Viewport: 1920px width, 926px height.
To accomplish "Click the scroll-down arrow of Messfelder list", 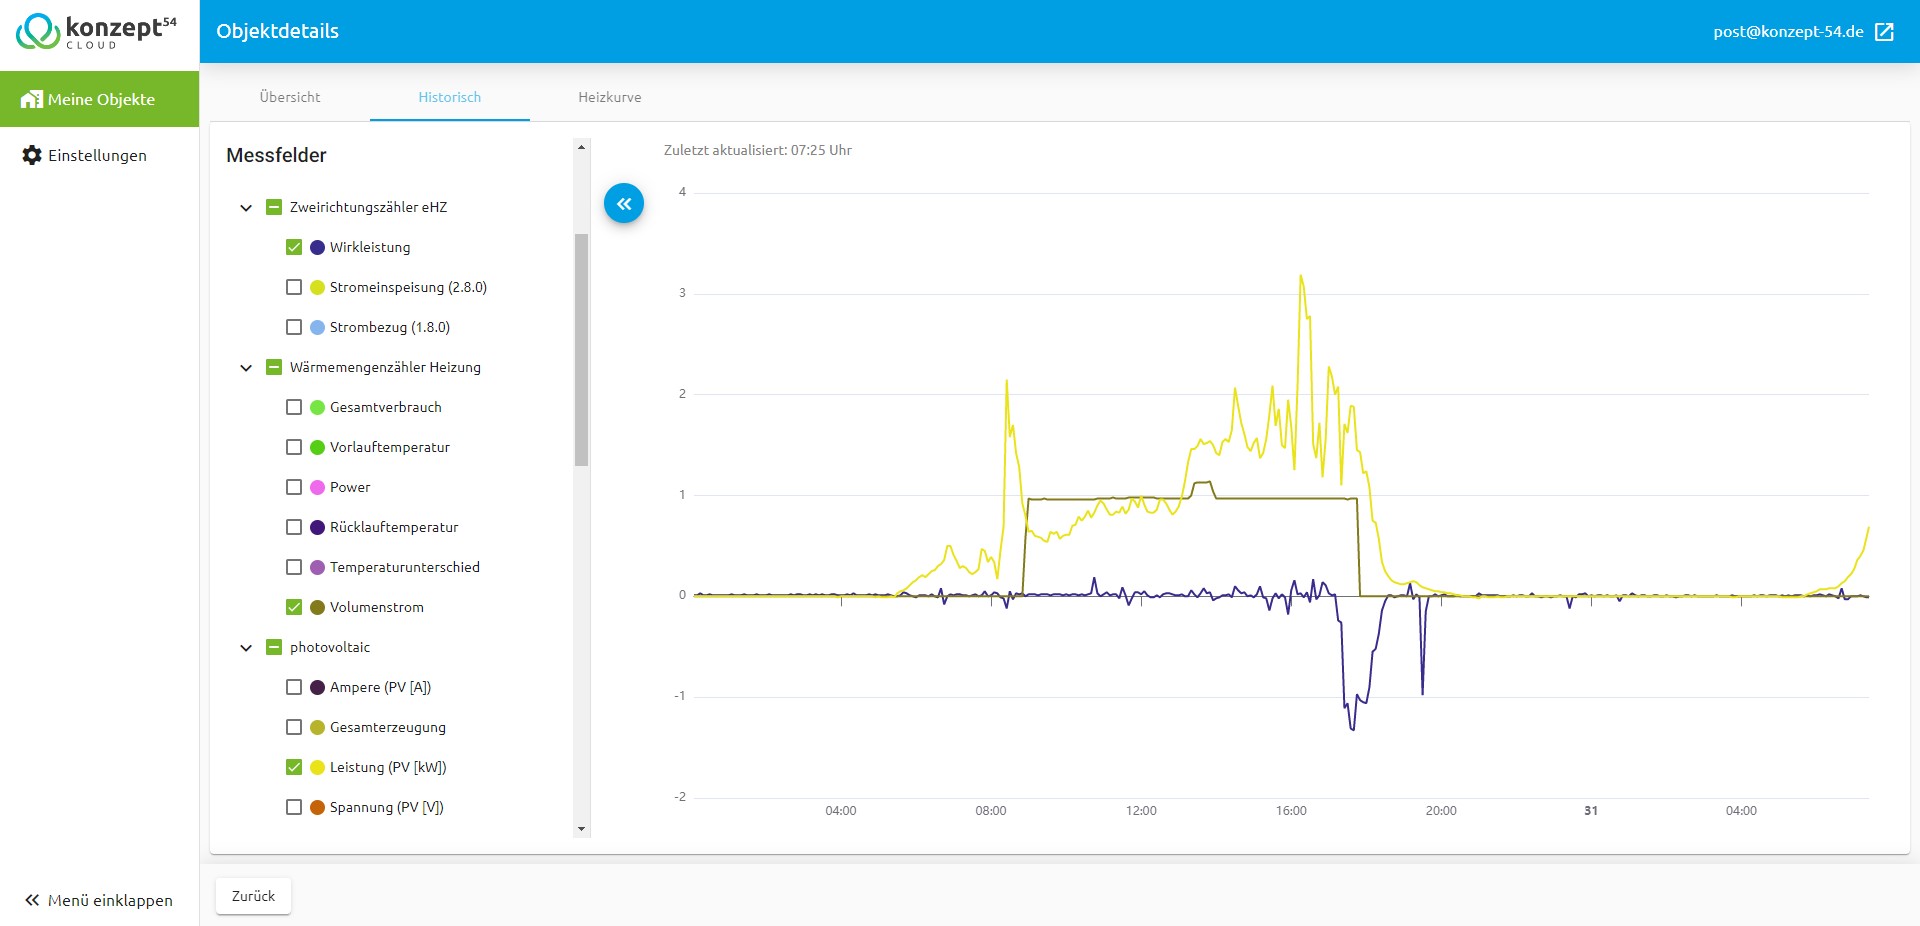I will click(581, 829).
